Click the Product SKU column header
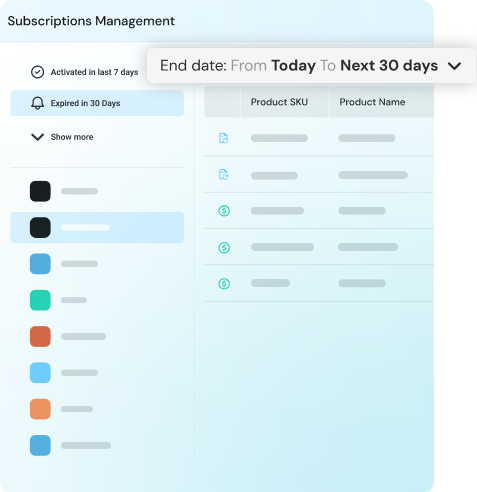The width and height of the screenshot is (477, 492). pyautogui.click(x=279, y=102)
